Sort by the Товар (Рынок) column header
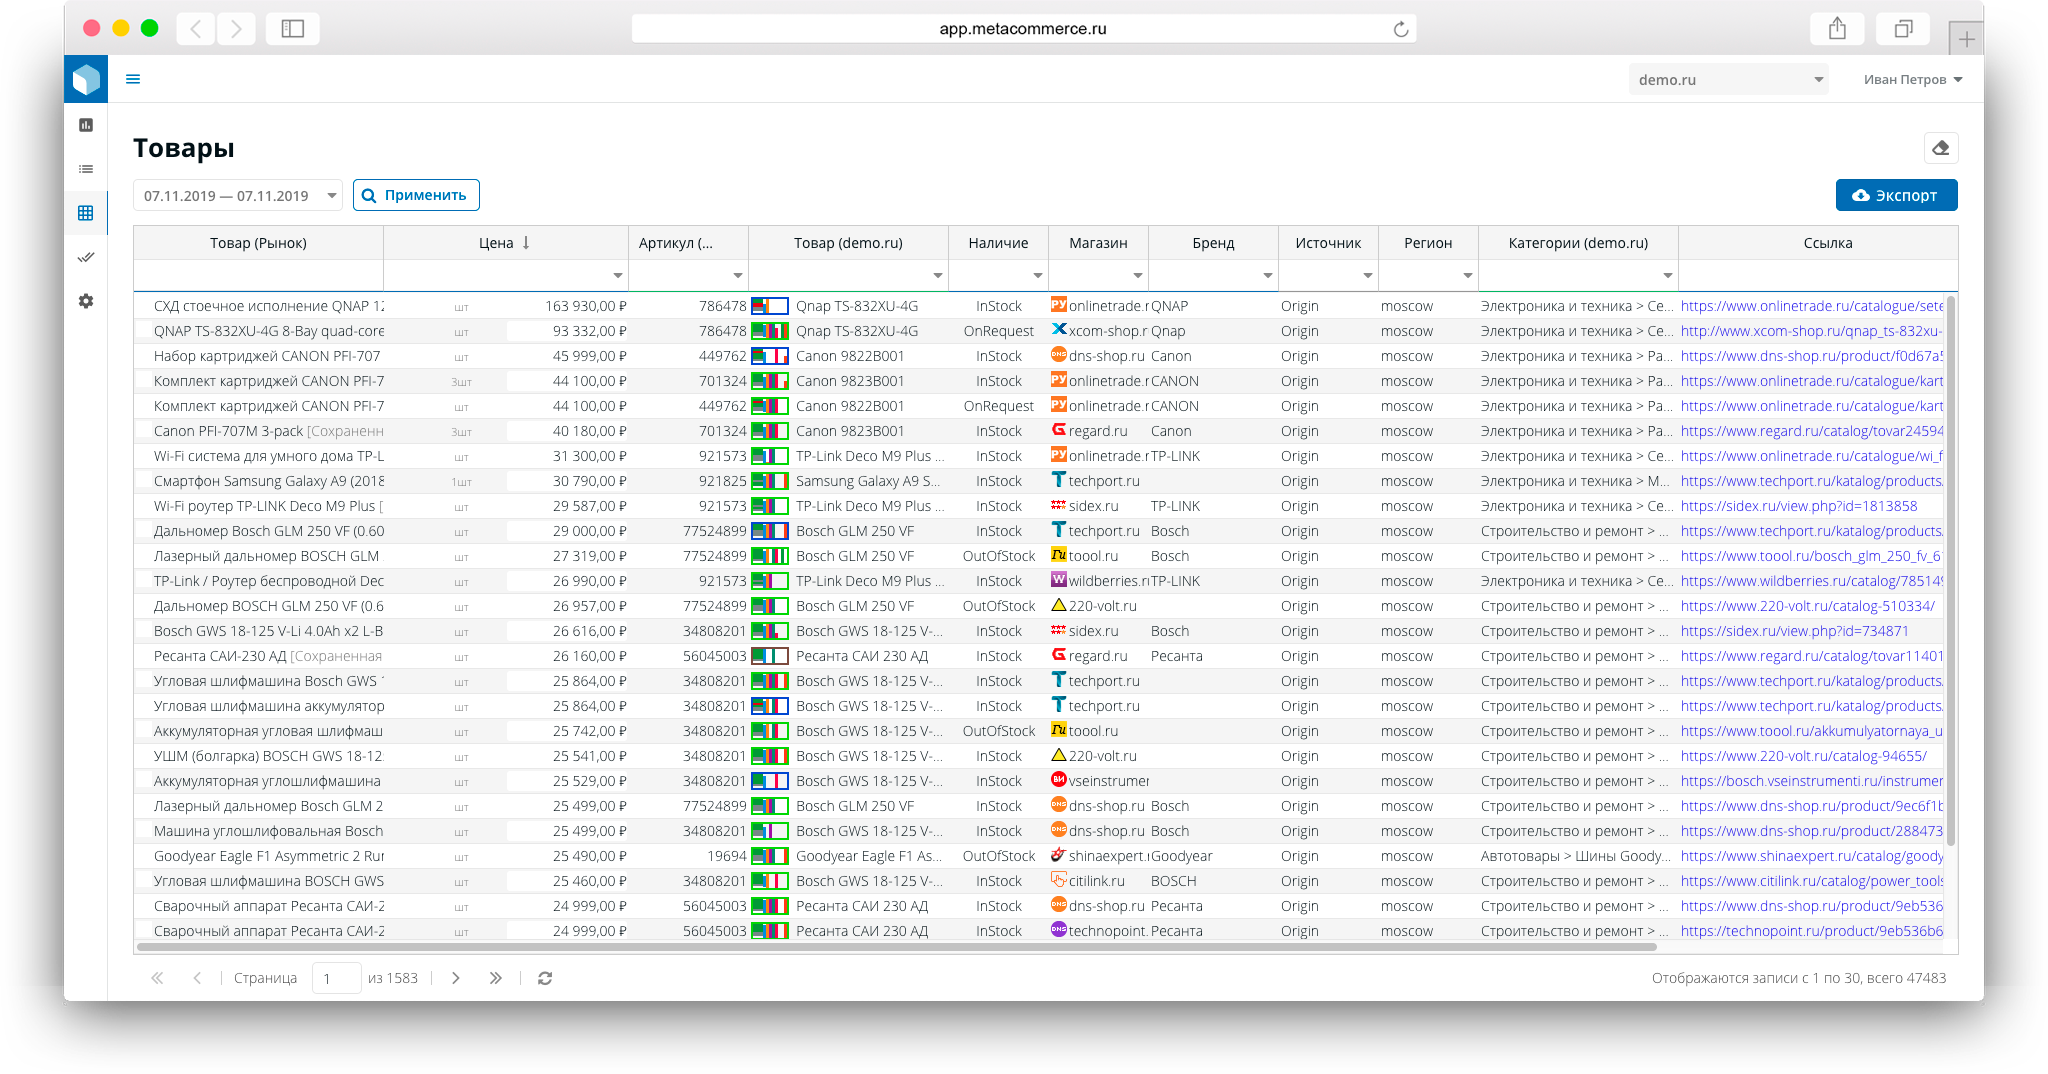 (x=258, y=243)
